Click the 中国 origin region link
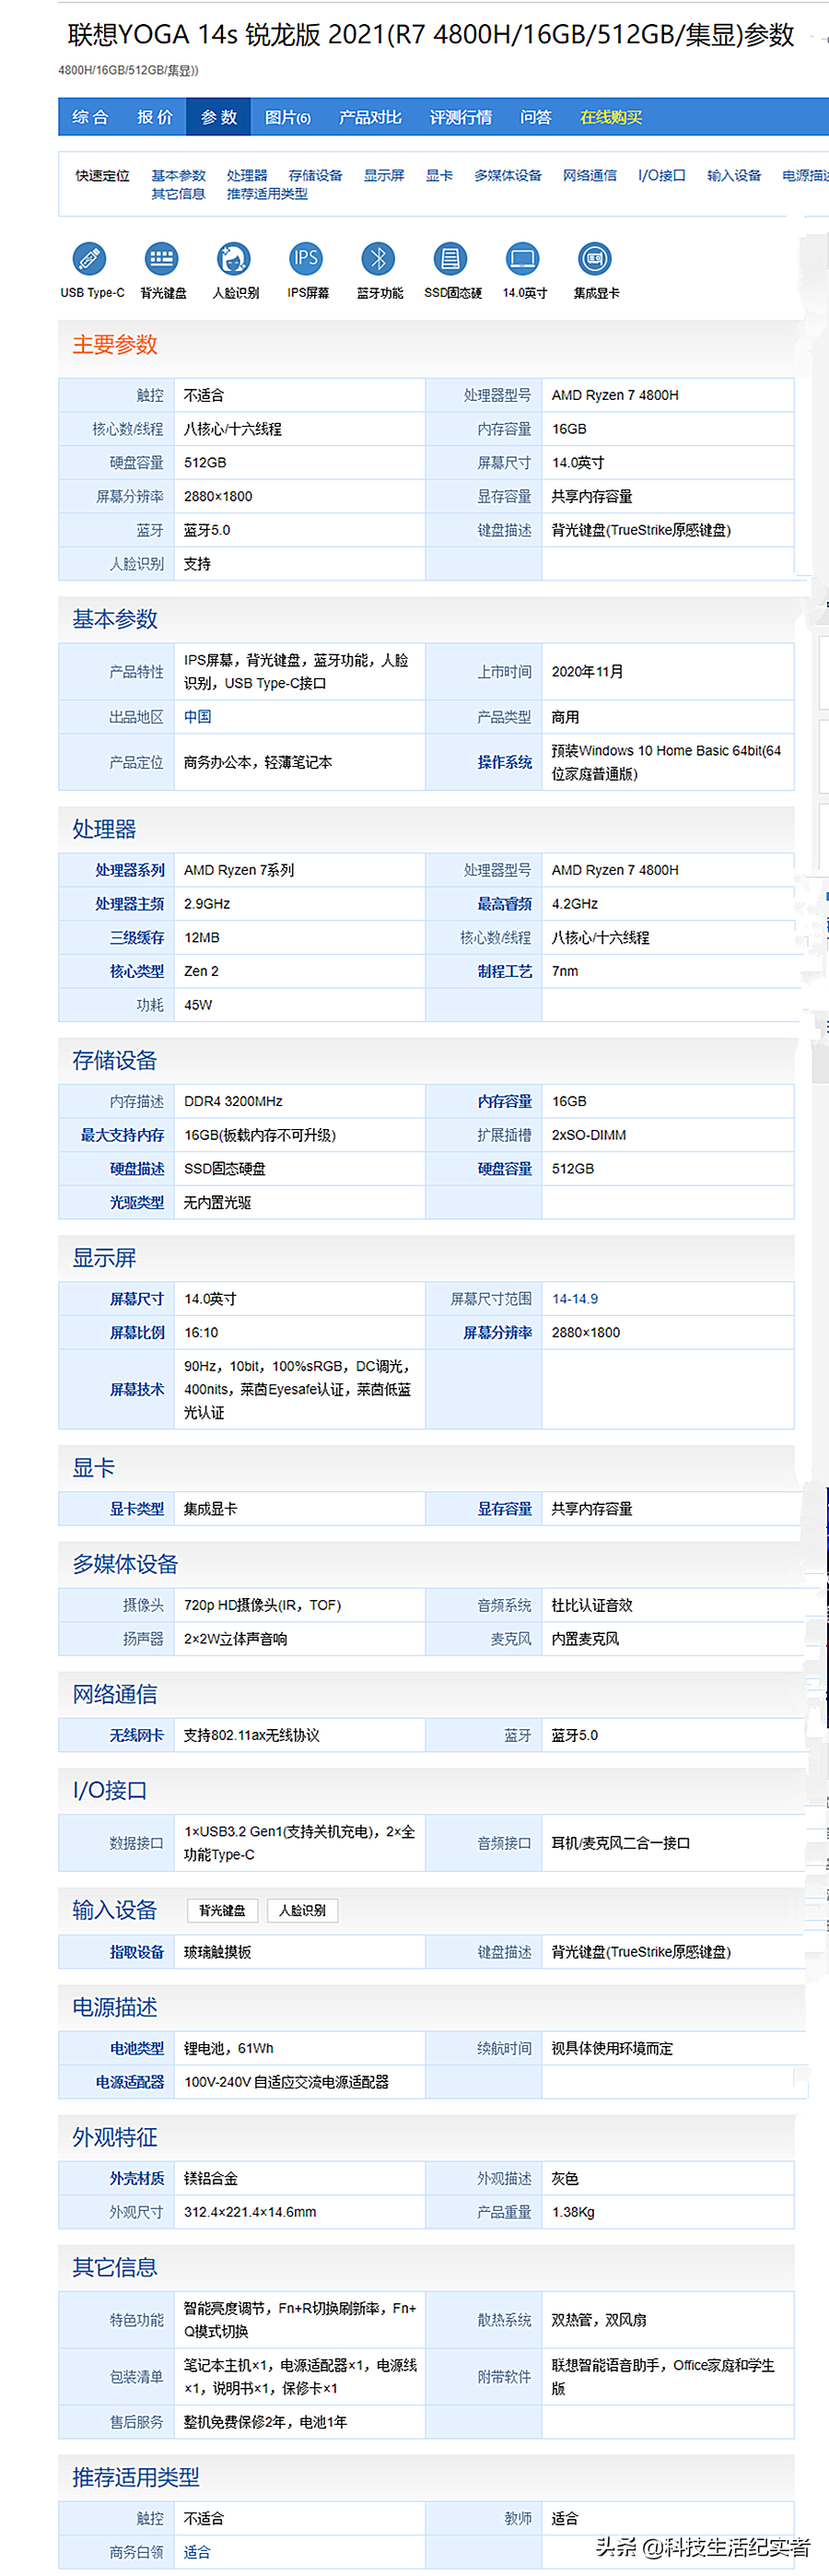The width and height of the screenshot is (829, 2576). pyautogui.click(x=197, y=717)
